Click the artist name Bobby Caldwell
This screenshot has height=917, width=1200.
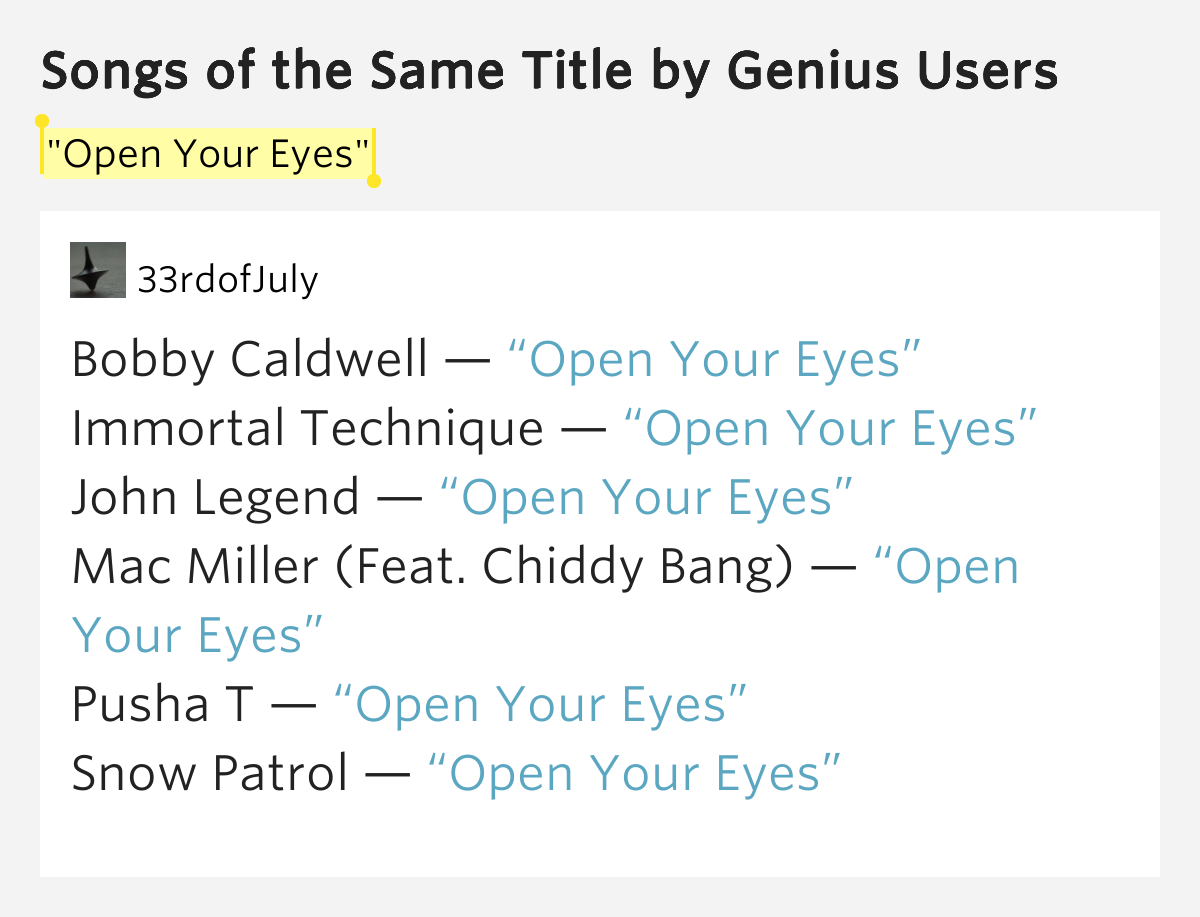coord(250,359)
